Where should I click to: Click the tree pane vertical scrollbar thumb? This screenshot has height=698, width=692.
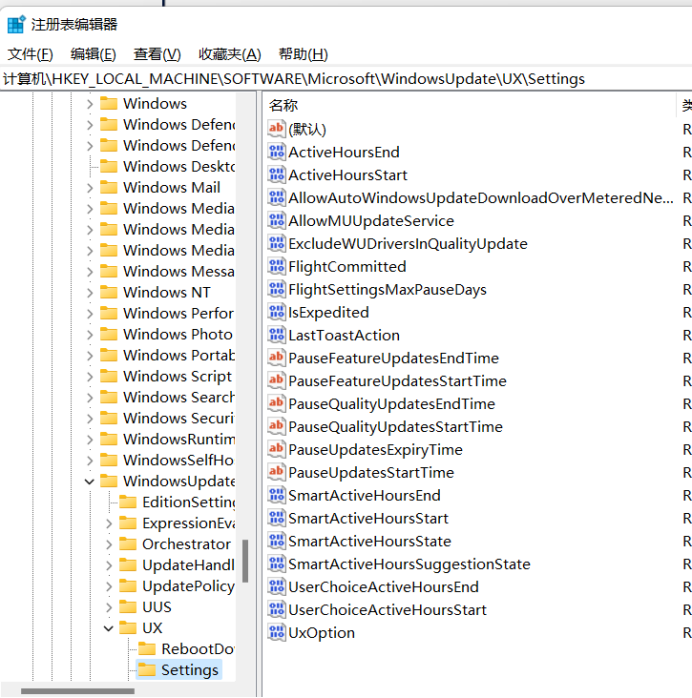pyautogui.click(x=245, y=561)
